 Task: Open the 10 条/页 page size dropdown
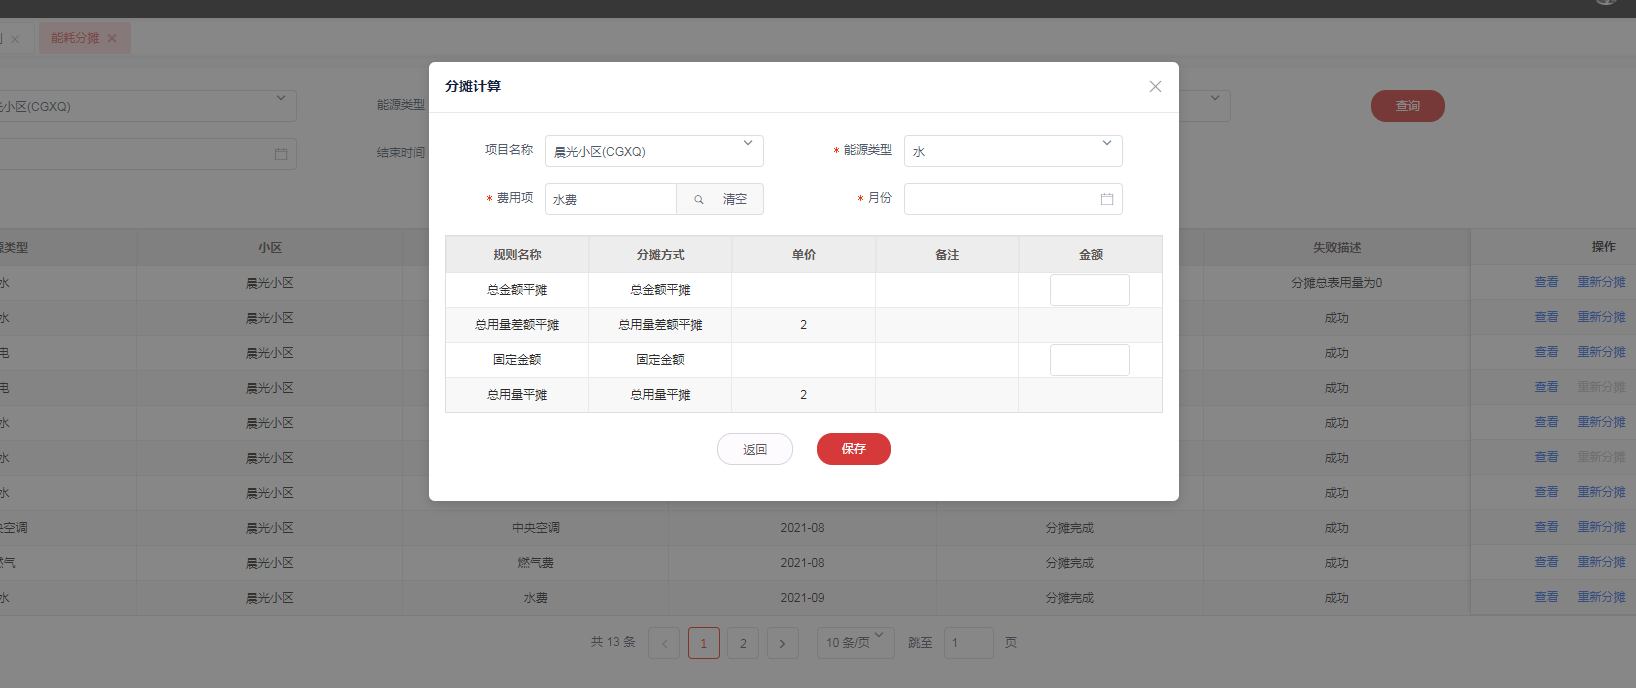pyautogui.click(x=855, y=642)
